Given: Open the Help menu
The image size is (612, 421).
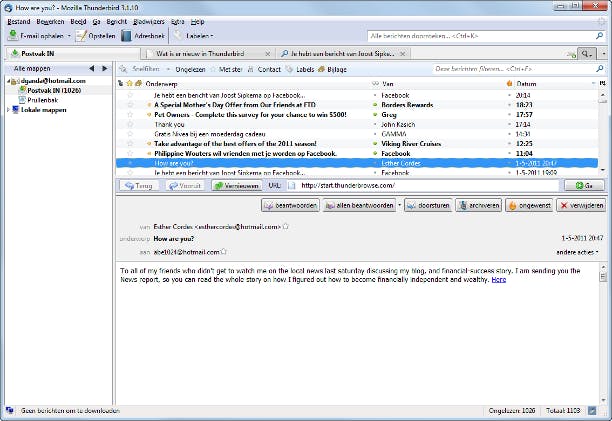Looking at the screenshot, I should click(197, 21).
